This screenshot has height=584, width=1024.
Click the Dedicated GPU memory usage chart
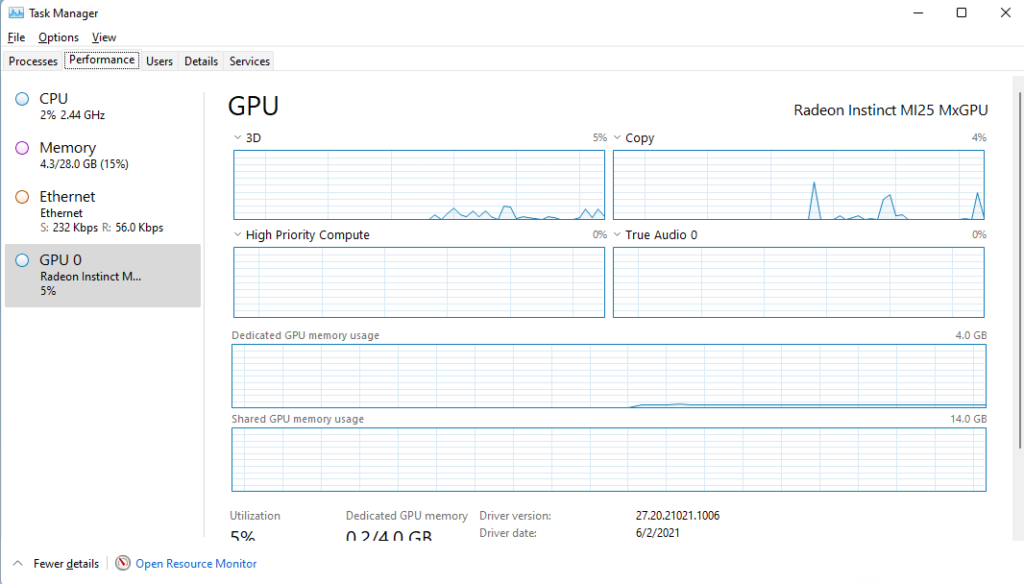point(608,375)
